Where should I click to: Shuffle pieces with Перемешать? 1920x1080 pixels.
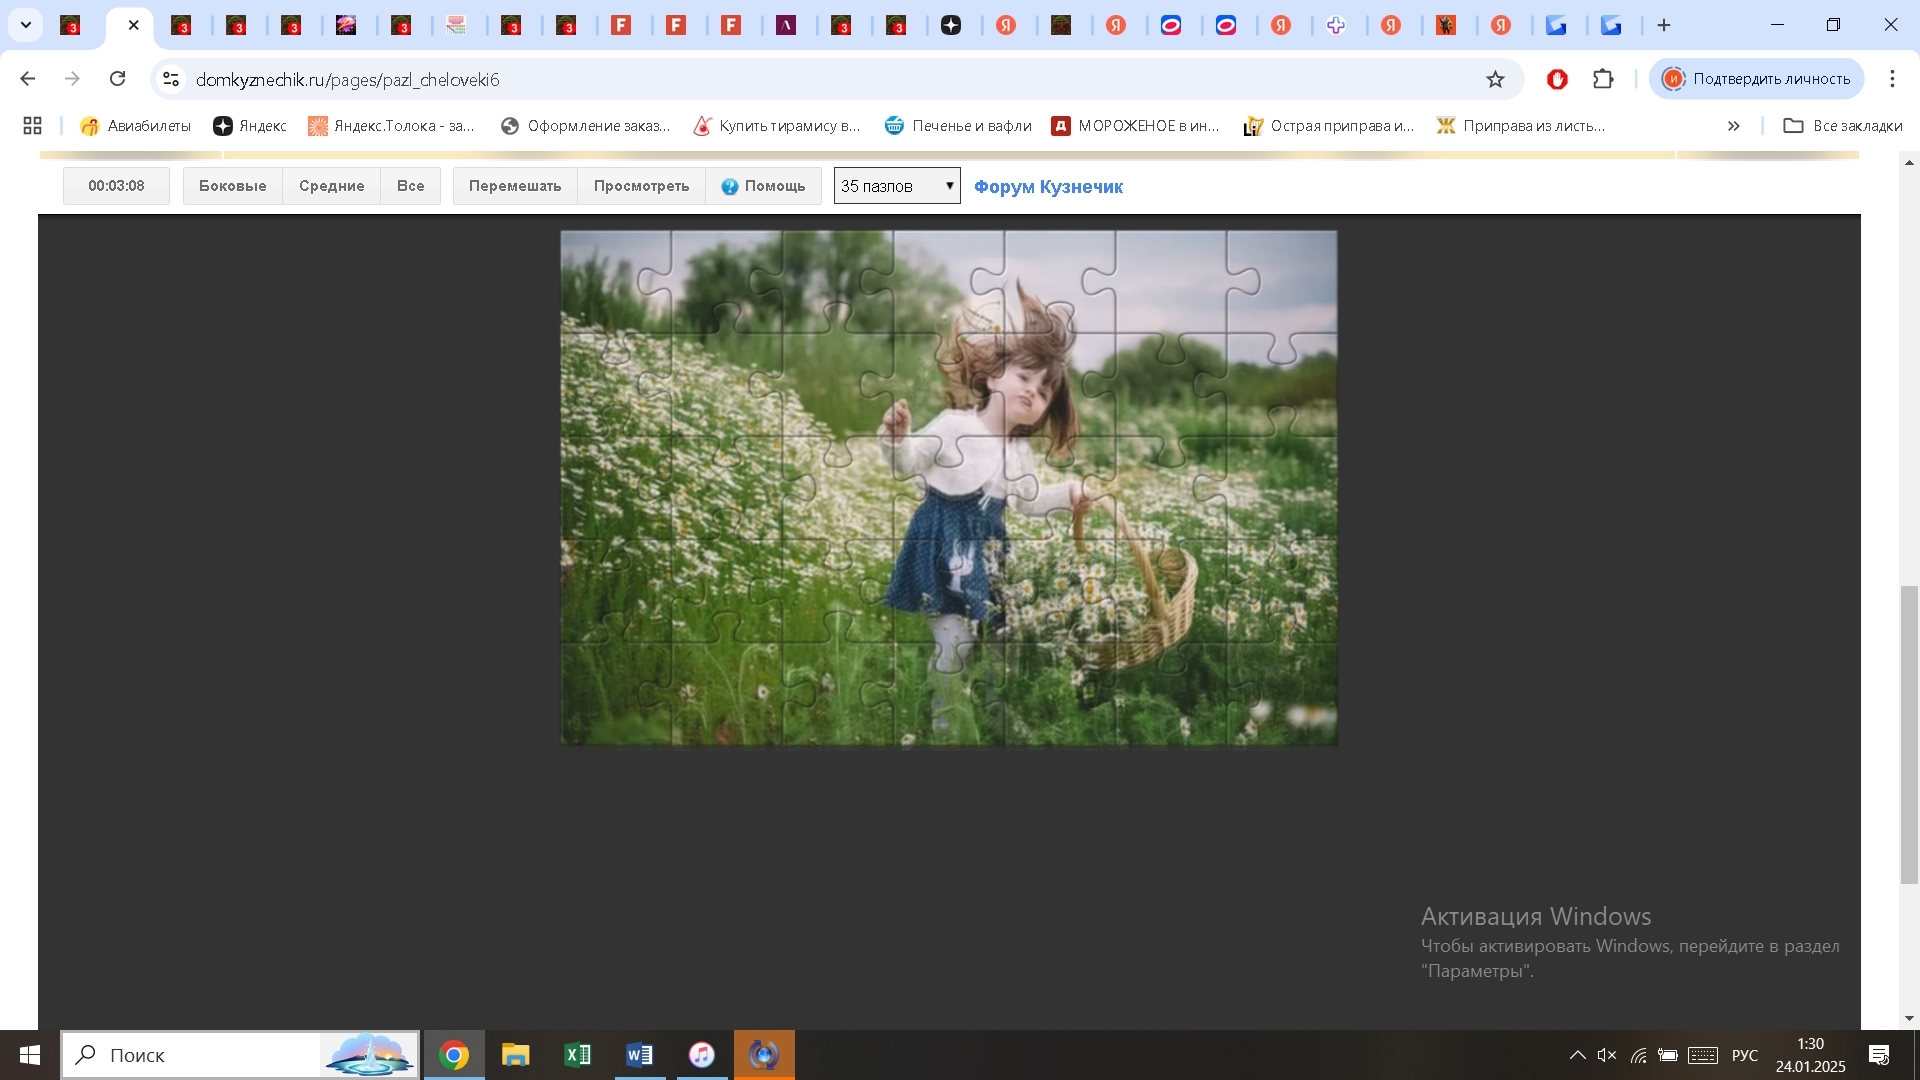[515, 186]
